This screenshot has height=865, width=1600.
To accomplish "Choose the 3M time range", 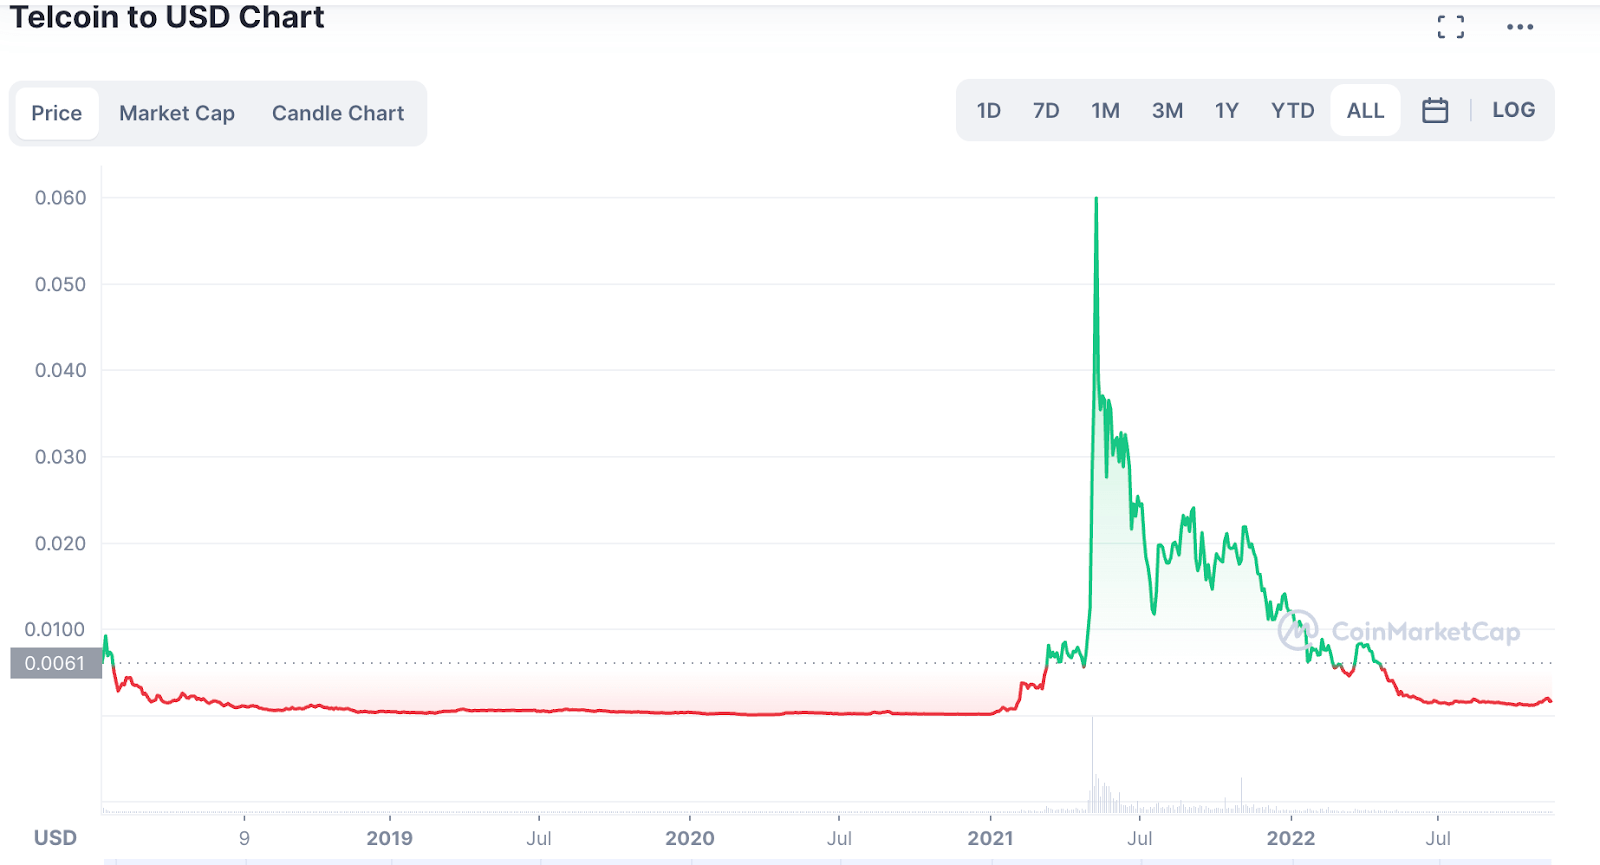I will pos(1167,111).
